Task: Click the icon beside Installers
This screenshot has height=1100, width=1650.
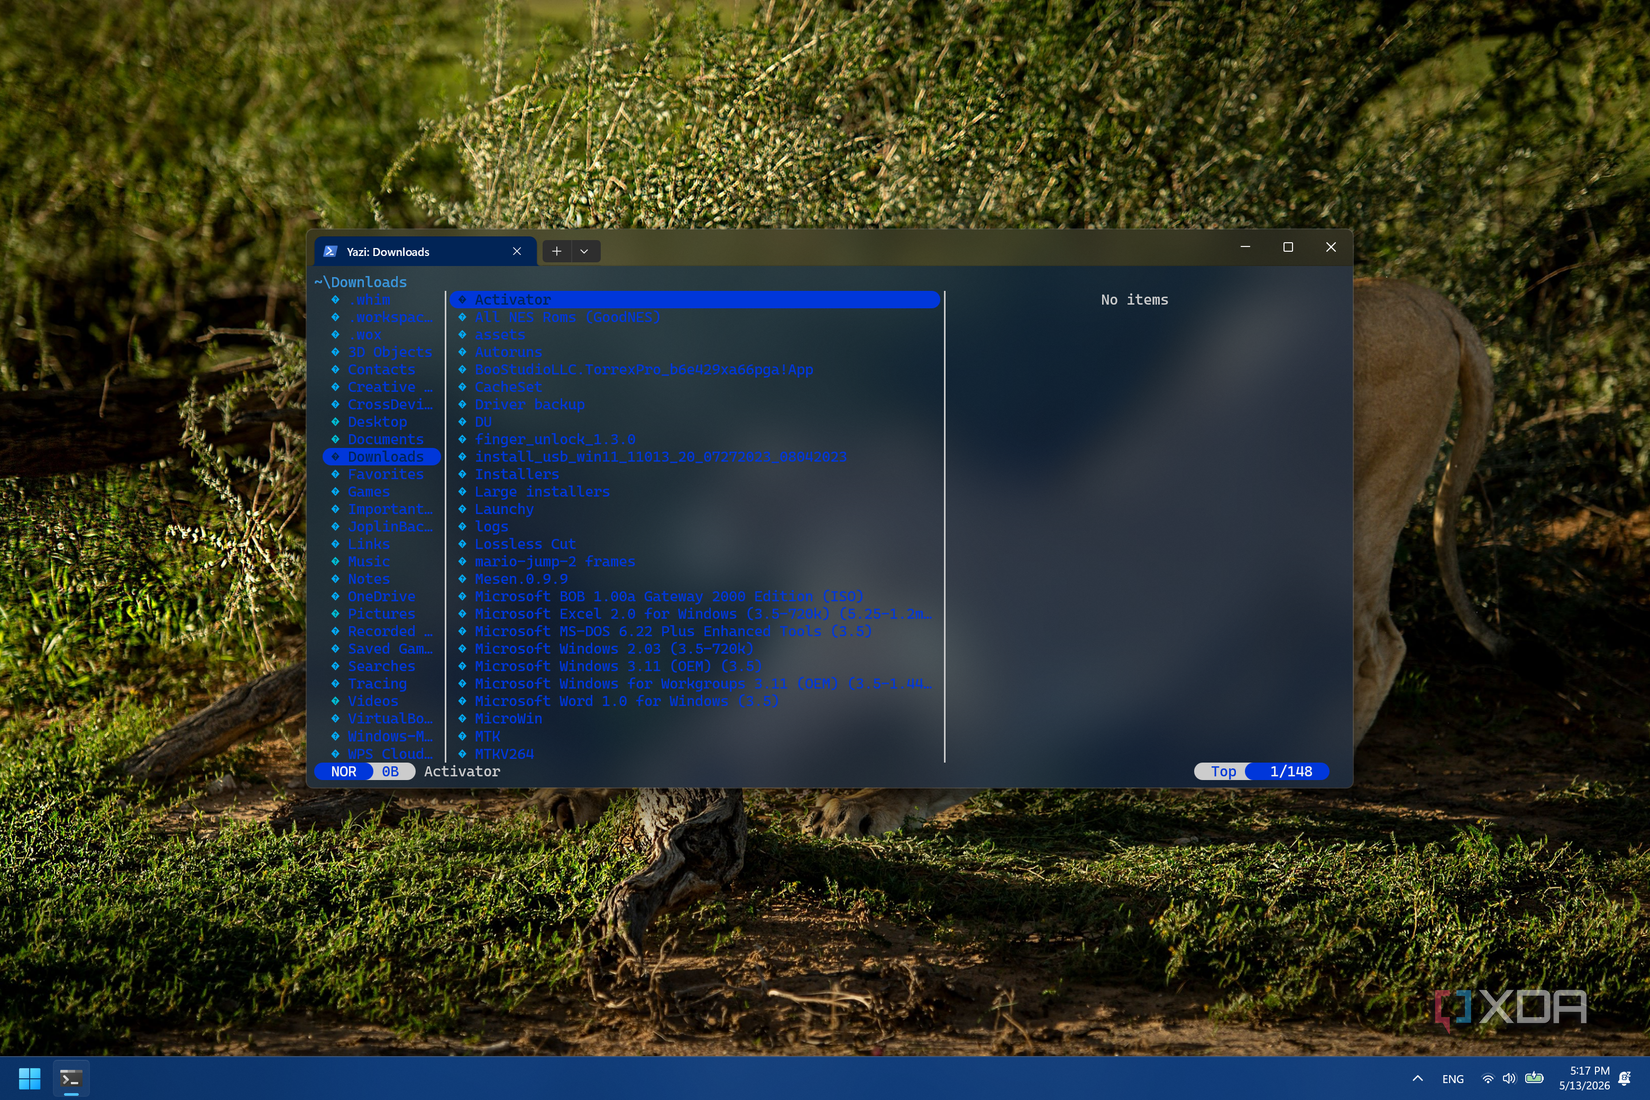Action: click(x=462, y=474)
